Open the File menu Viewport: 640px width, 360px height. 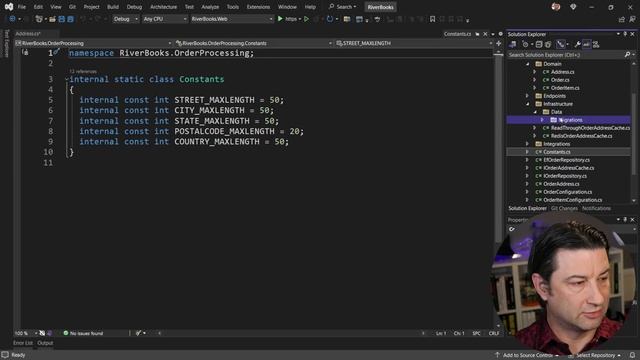point(22,7)
